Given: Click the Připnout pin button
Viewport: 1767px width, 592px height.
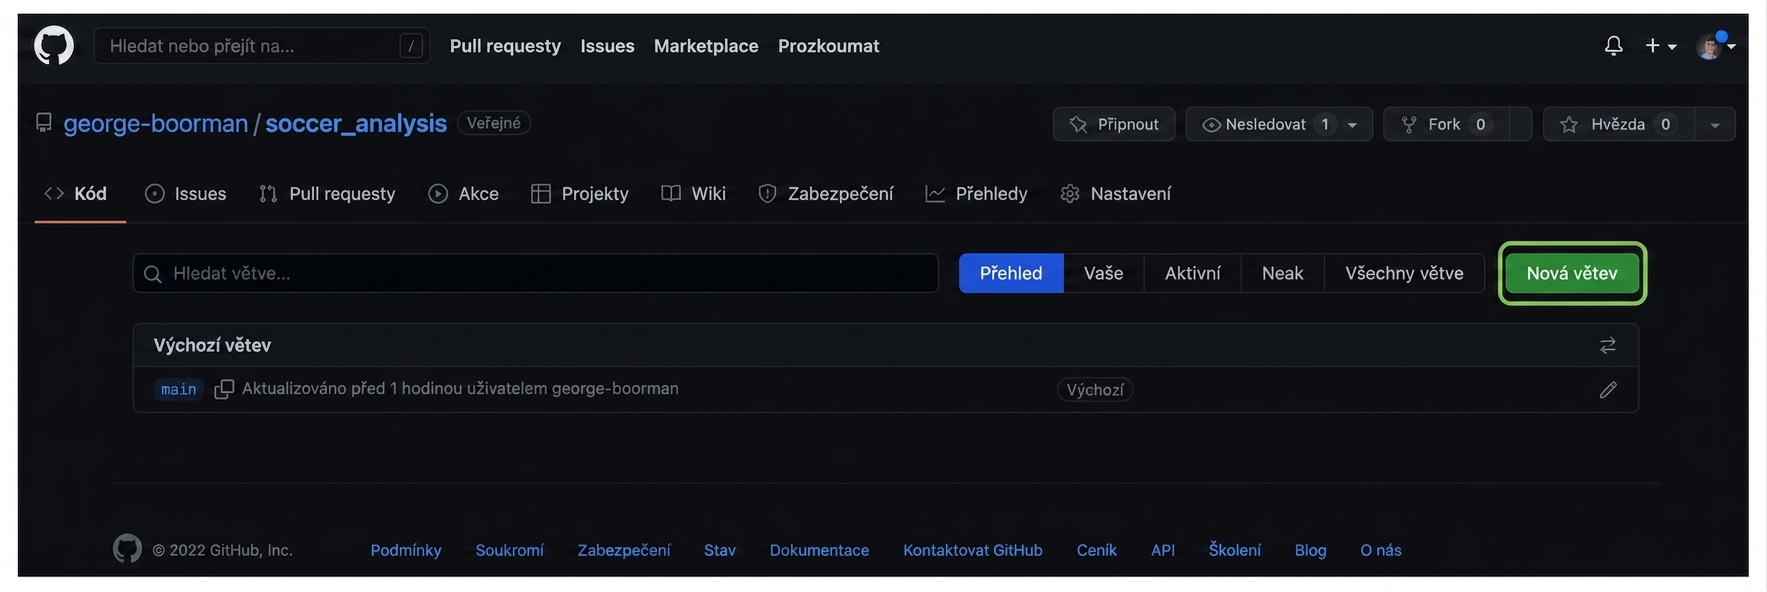Looking at the screenshot, I should 1114,124.
